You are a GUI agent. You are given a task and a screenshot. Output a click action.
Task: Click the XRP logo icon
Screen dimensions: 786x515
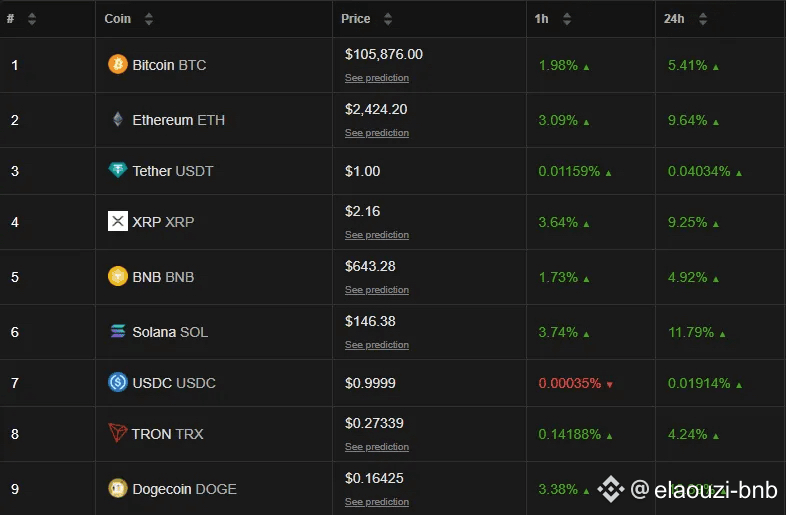118,221
